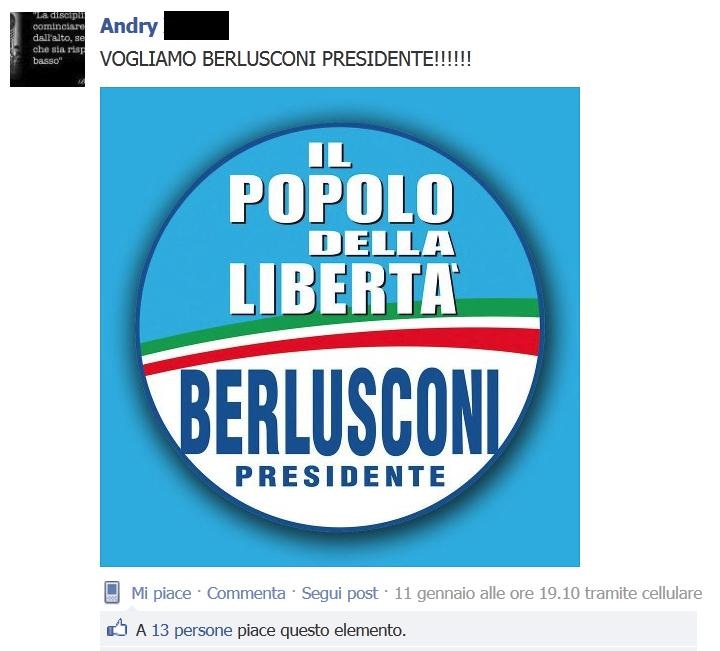Like the post with Mi piace
720x651 pixels.
pyautogui.click(x=161, y=593)
